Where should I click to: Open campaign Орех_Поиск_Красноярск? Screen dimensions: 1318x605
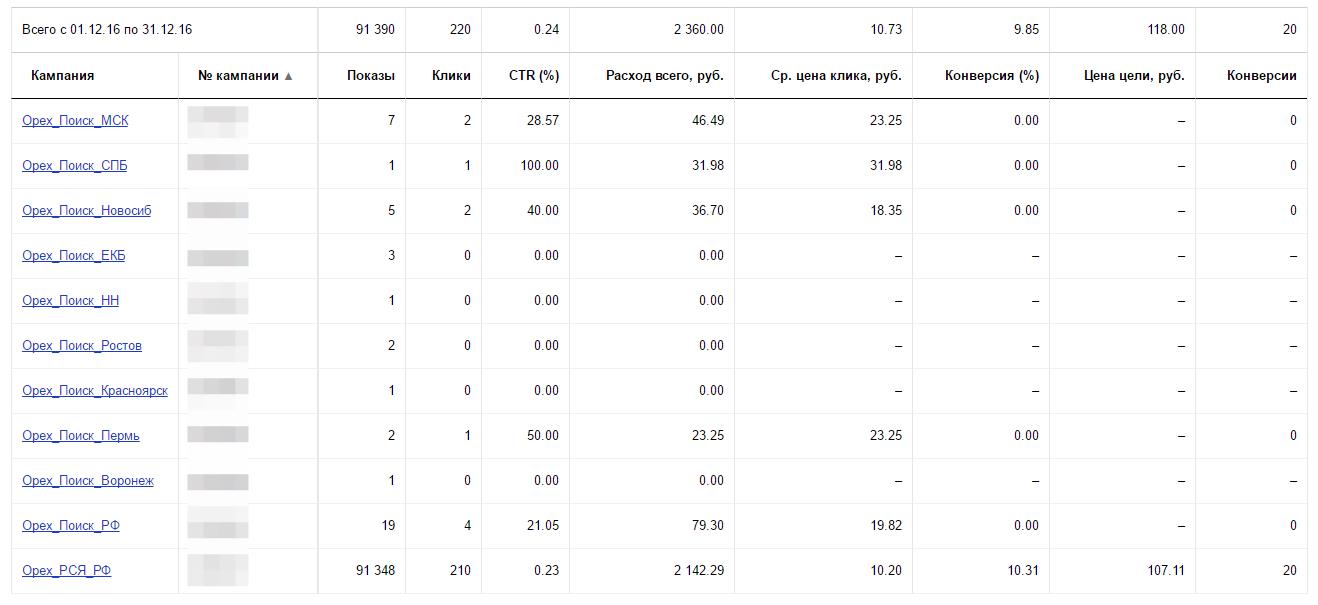95,391
